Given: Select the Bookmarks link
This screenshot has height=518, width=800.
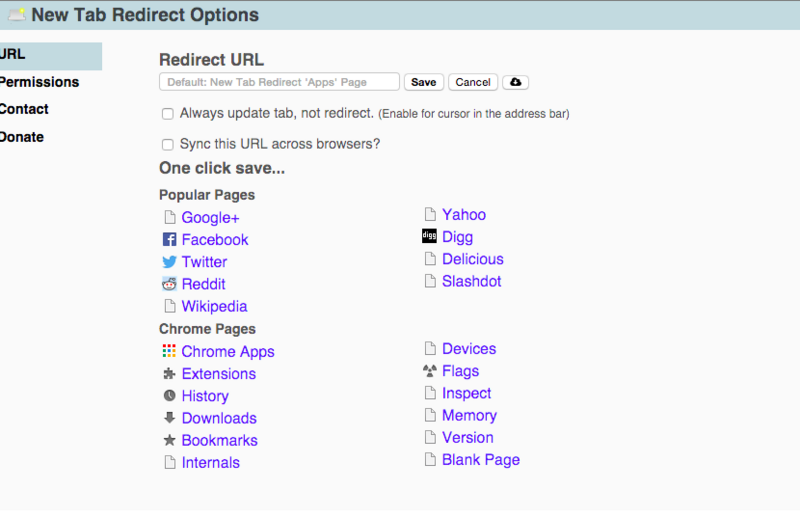Looking at the screenshot, I should (219, 440).
